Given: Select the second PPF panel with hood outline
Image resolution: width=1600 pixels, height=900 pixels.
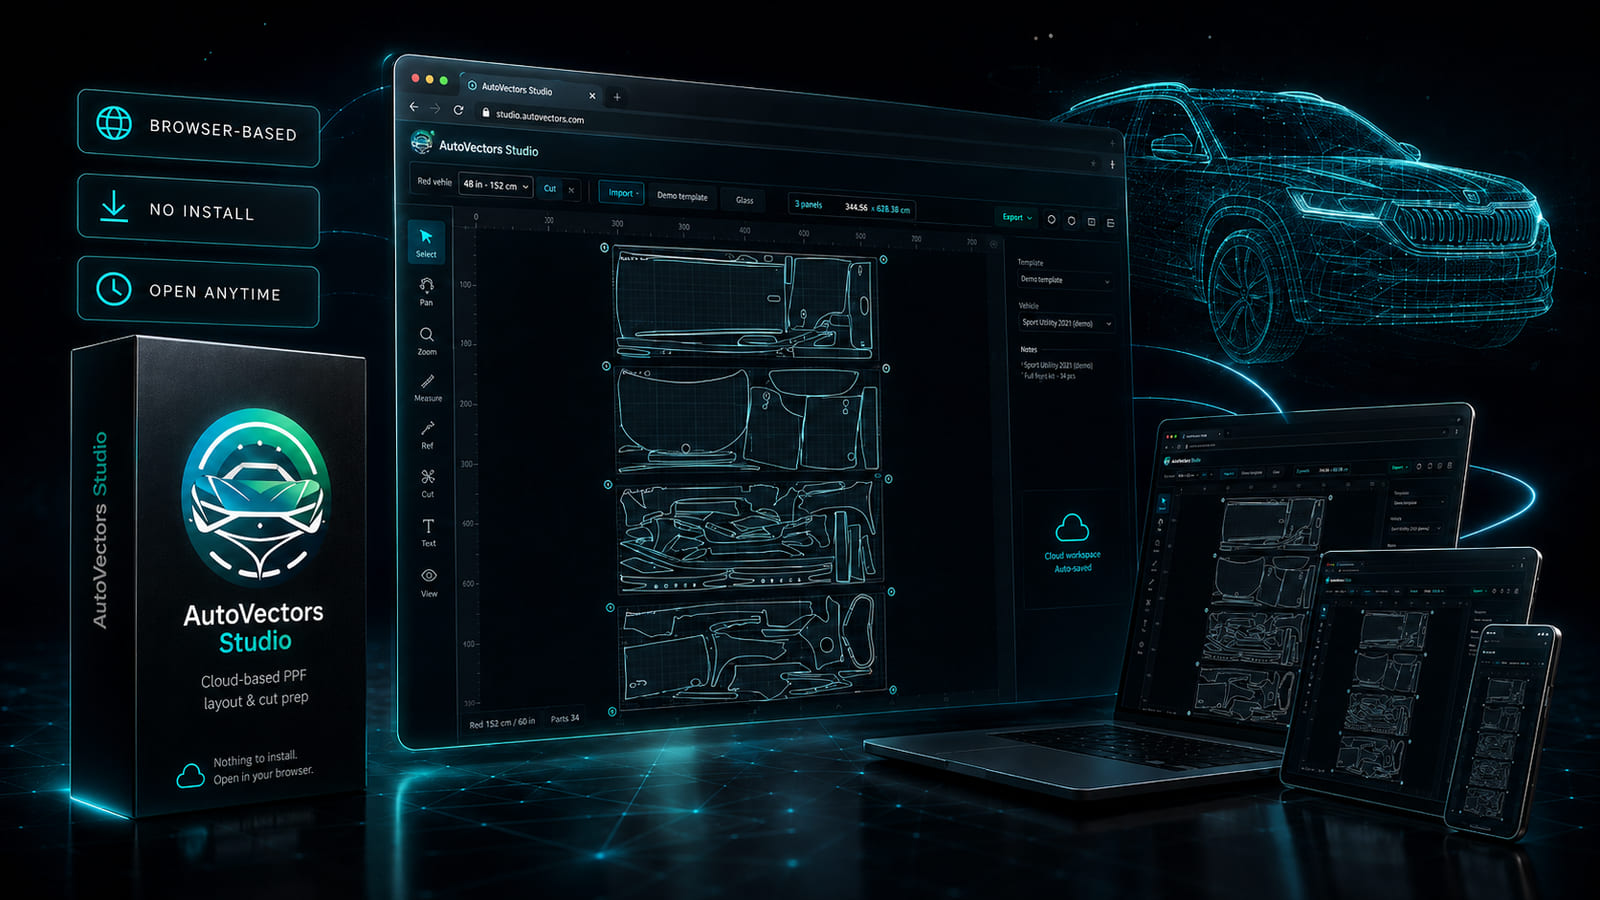Looking at the screenshot, I should tap(747, 419).
